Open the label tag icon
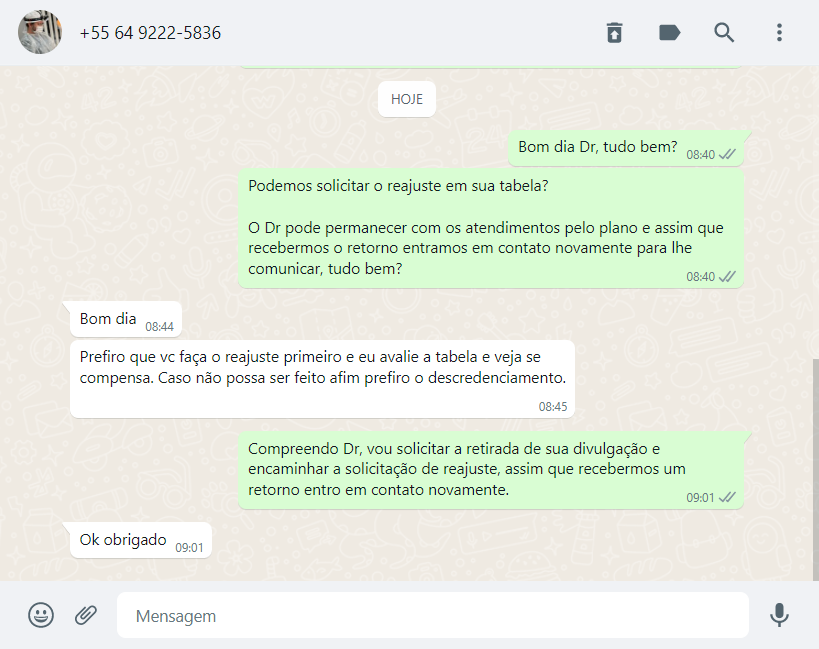819x649 pixels. 669,32
